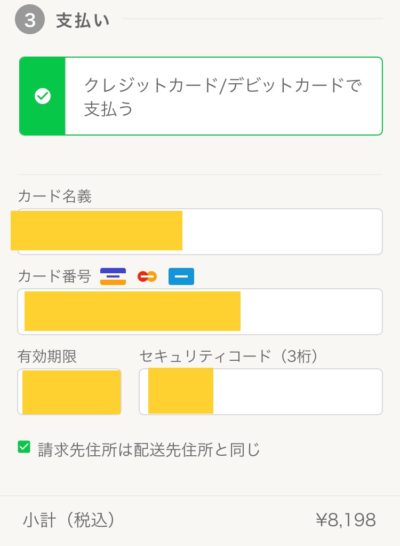The image size is (400, 546).
Task: Click the green side panel of card option
Action: (x=42, y=96)
